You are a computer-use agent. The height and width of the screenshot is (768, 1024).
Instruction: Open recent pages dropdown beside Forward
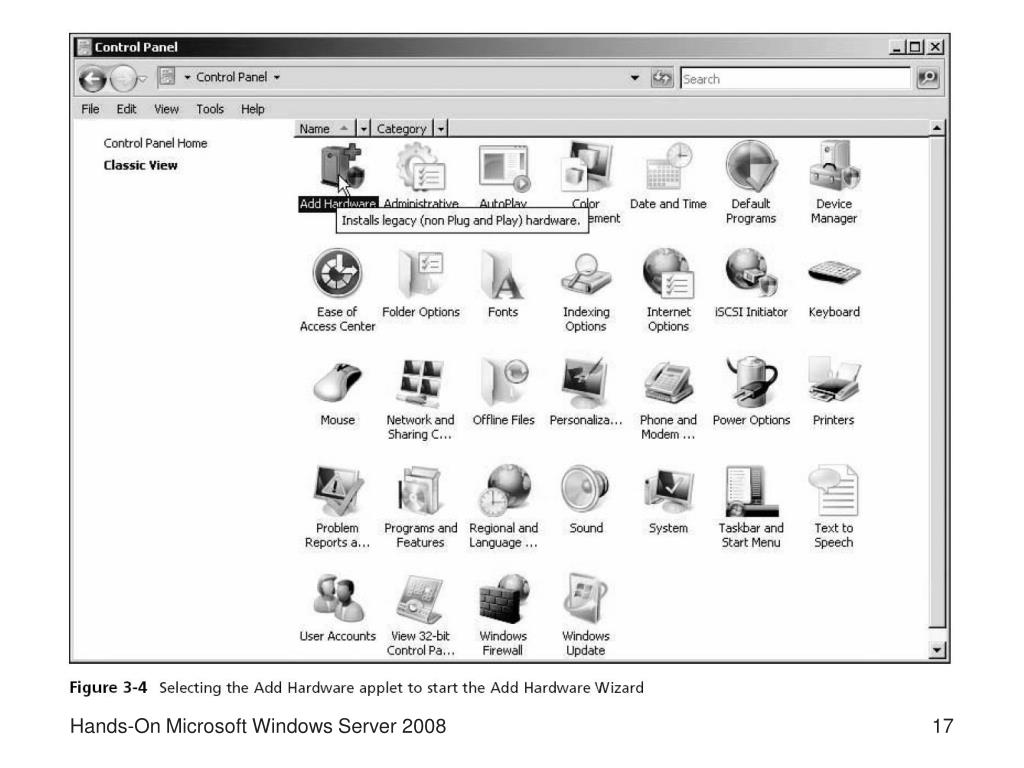pos(142,79)
